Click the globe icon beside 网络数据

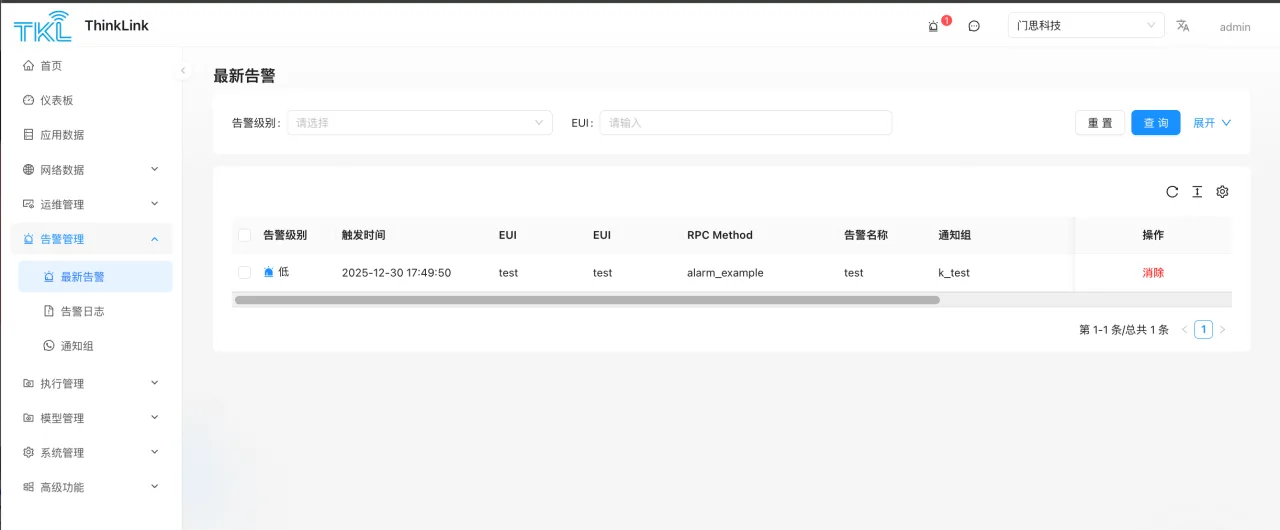tap(29, 170)
